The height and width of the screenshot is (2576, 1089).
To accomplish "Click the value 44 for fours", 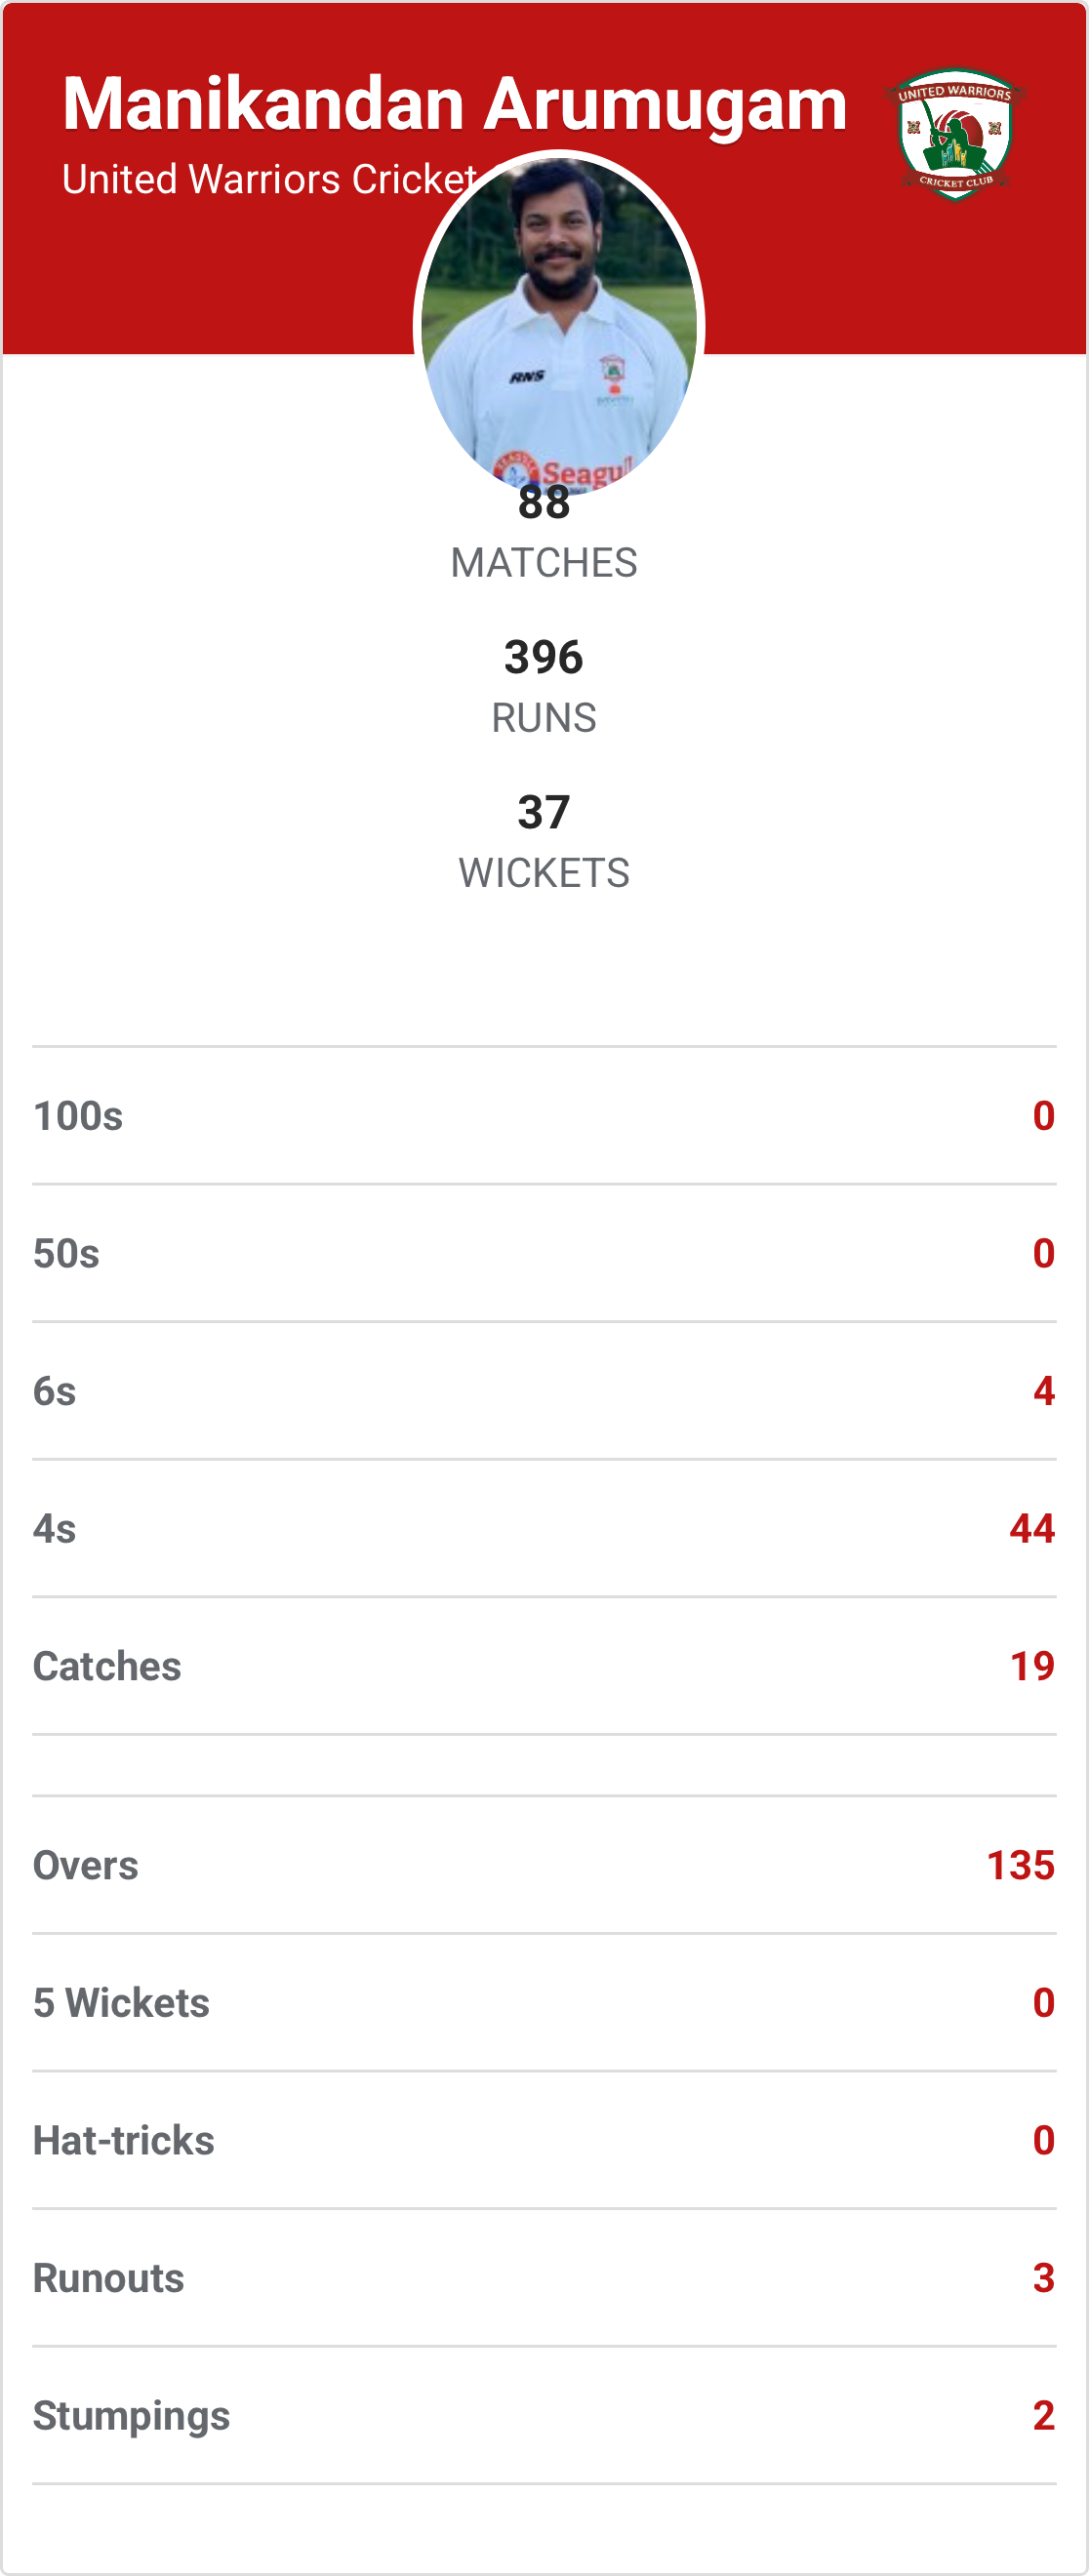I will point(1032,1529).
